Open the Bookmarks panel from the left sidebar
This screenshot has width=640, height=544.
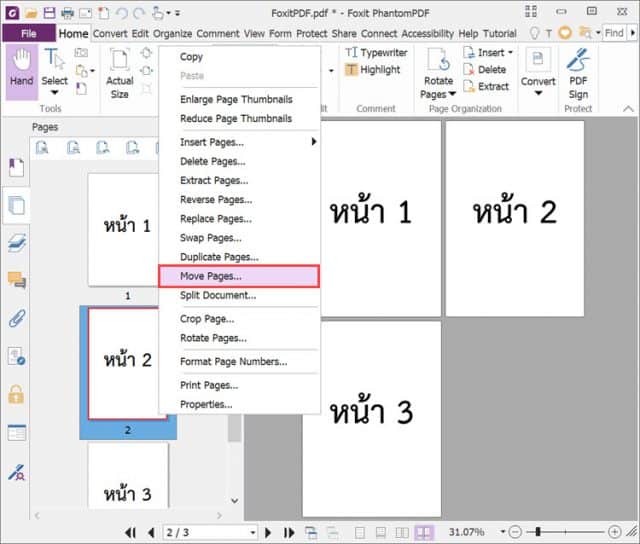(16, 167)
